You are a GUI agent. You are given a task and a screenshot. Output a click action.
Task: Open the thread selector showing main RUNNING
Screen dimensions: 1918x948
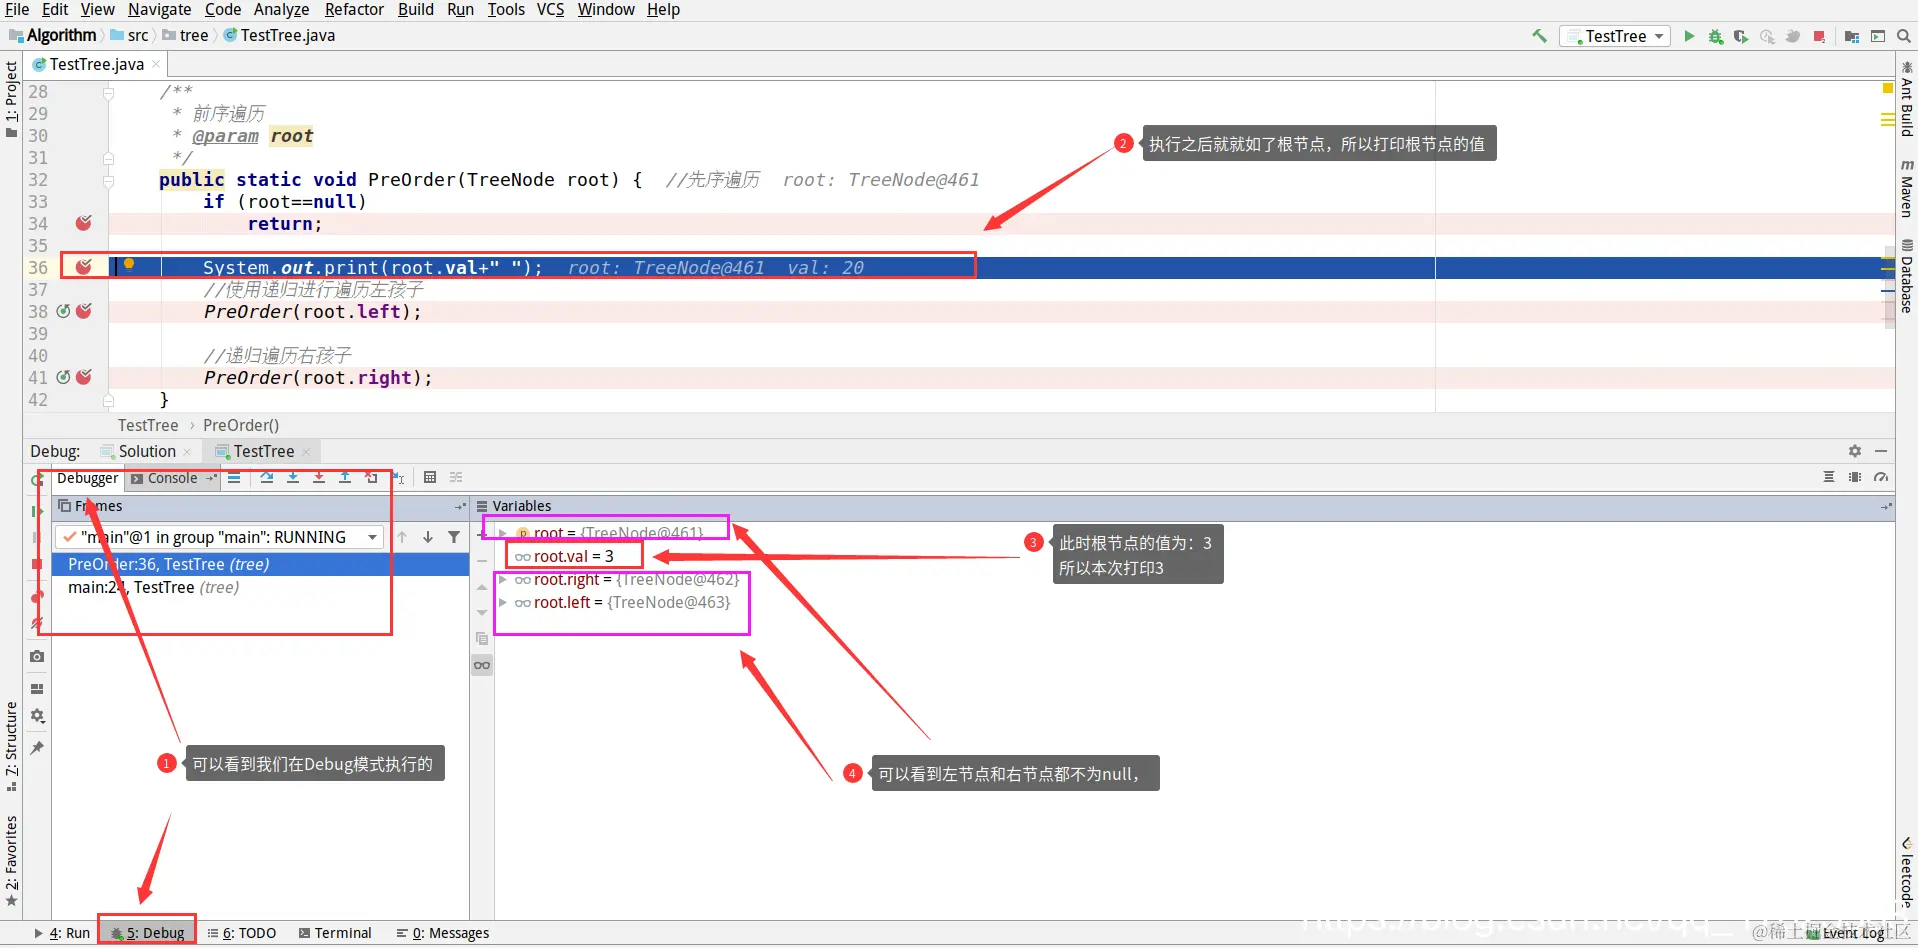[218, 537]
